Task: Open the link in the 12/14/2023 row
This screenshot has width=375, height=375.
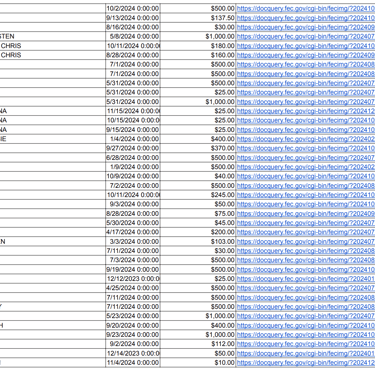Action: tap(306, 353)
